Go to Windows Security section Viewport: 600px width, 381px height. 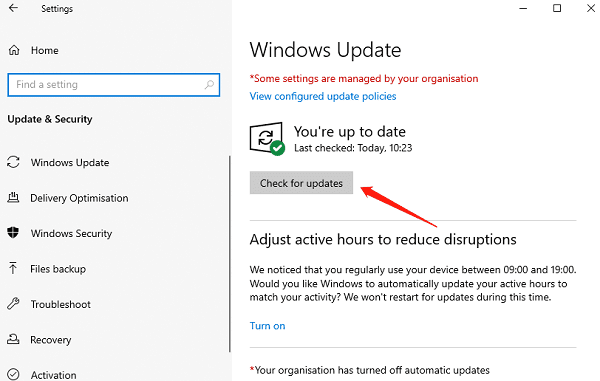coord(72,233)
